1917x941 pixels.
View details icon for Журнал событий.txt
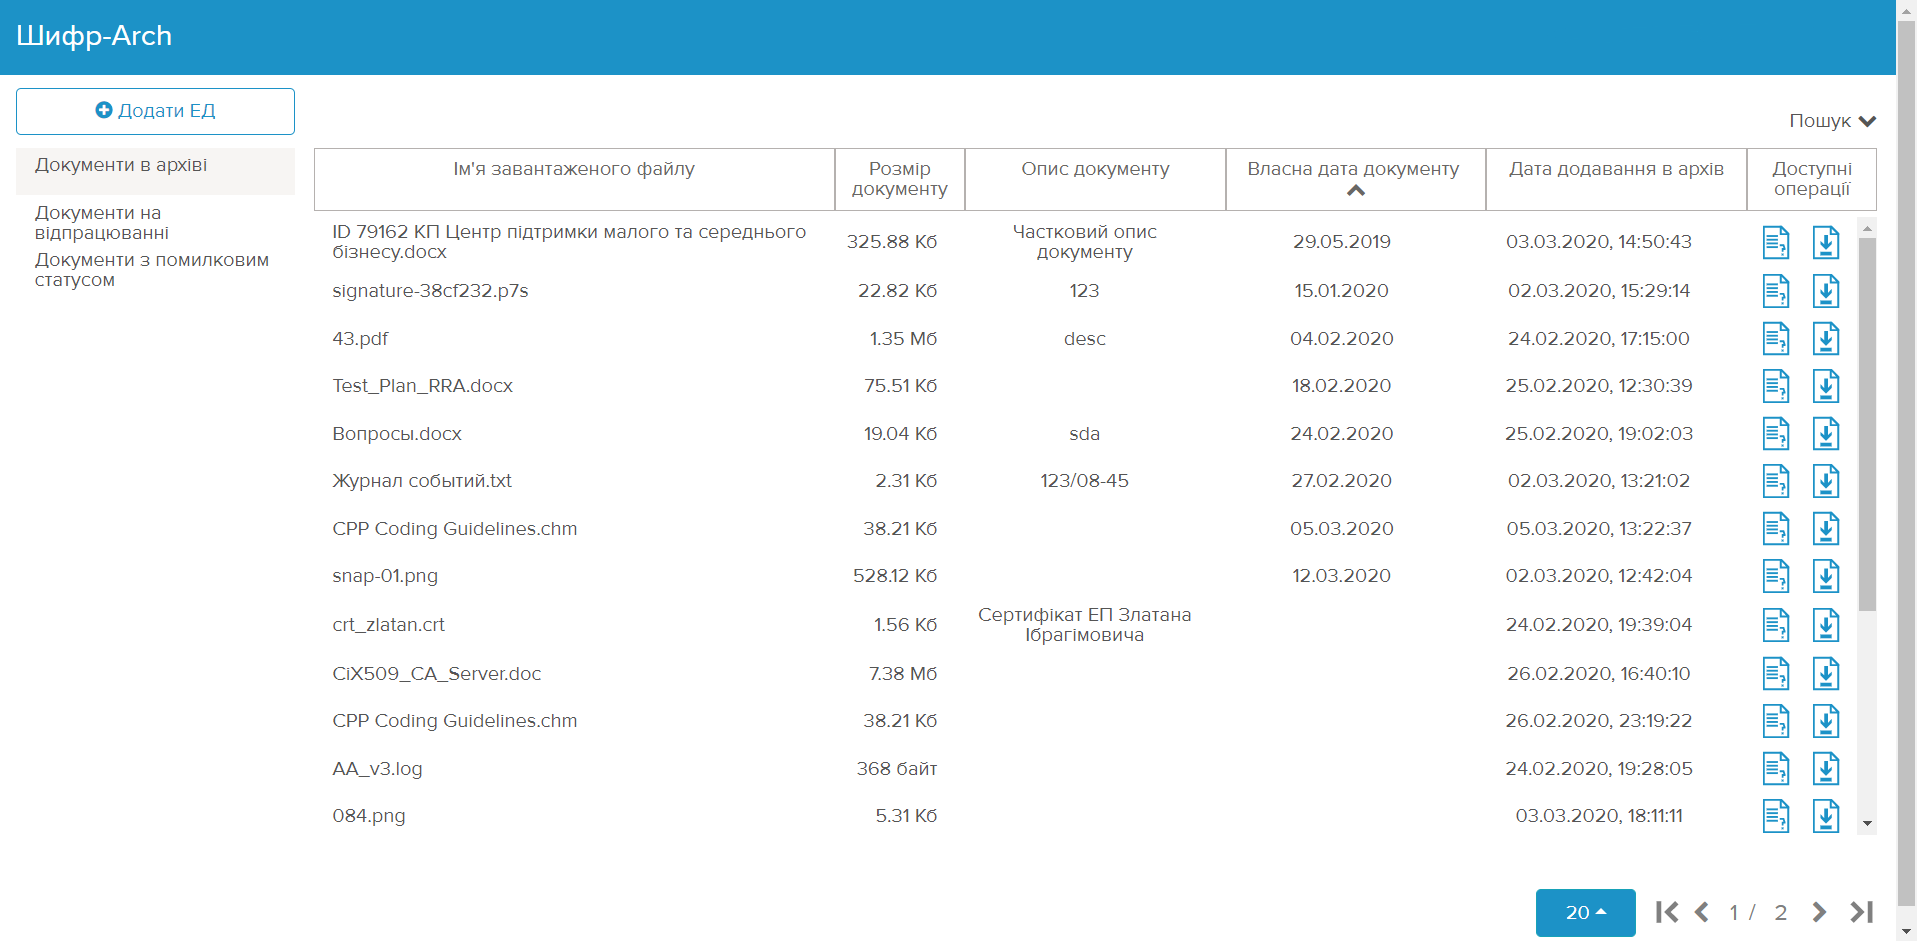point(1776,481)
